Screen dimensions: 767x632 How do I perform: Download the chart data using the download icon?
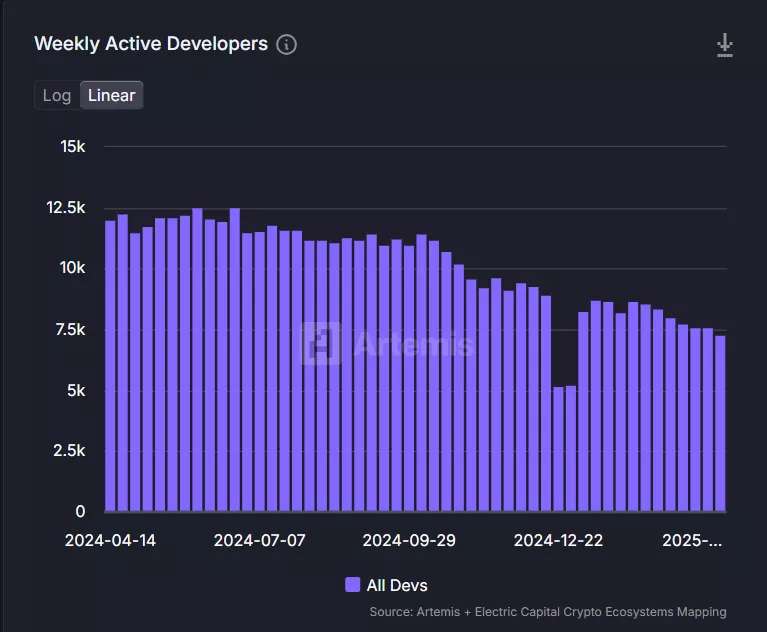pyautogui.click(x=725, y=45)
